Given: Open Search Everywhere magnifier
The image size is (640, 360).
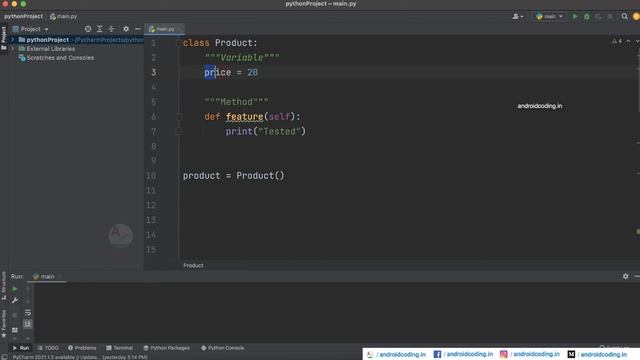Looking at the screenshot, I should coord(624,17).
